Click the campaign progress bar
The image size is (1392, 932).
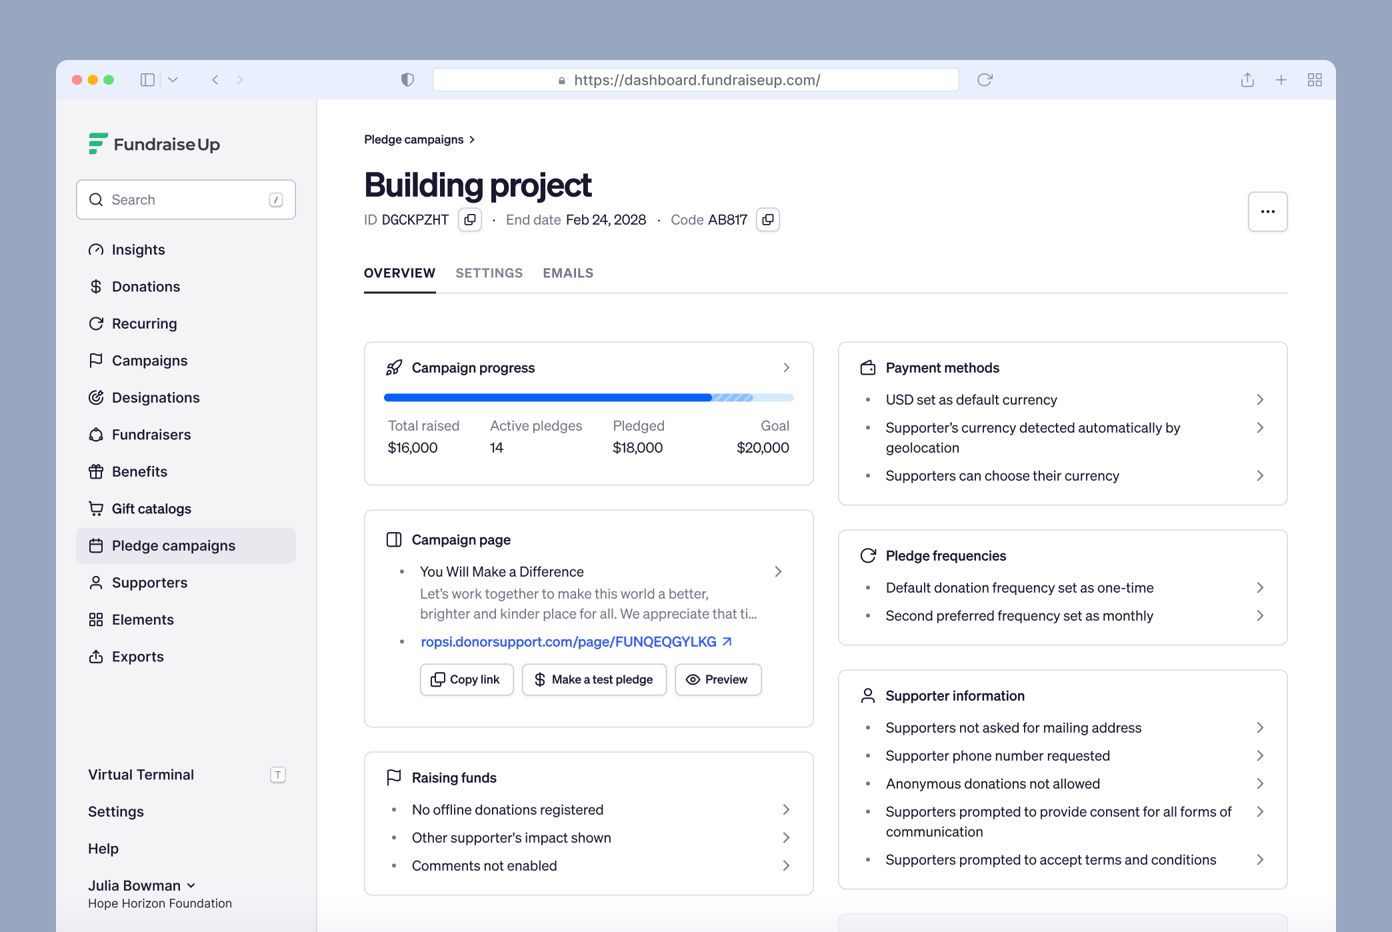(x=589, y=398)
